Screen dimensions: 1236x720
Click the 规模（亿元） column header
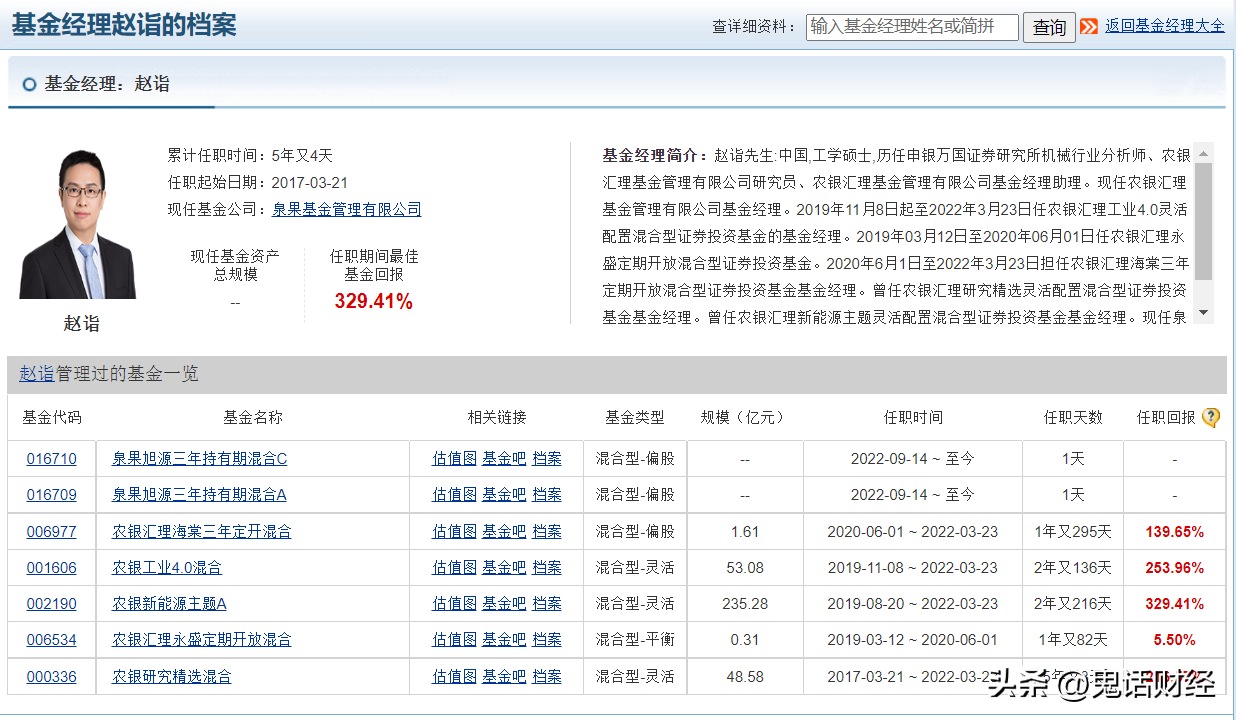pos(742,417)
